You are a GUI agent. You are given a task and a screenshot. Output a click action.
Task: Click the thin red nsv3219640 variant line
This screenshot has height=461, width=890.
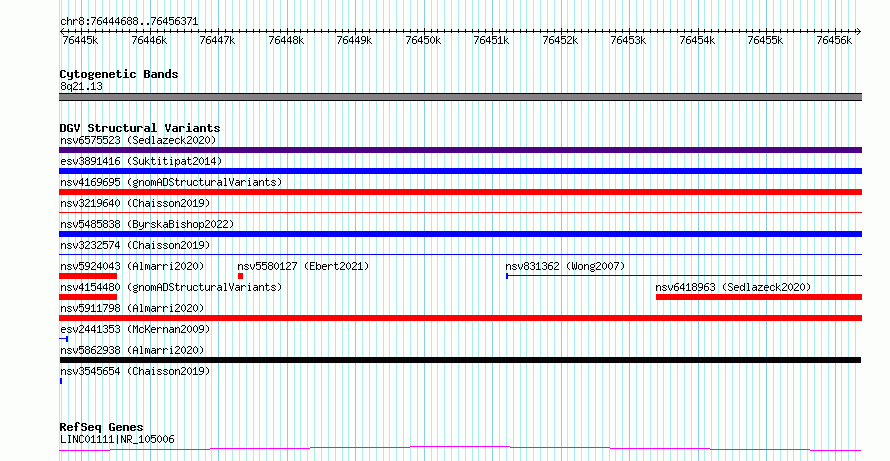click(x=460, y=212)
